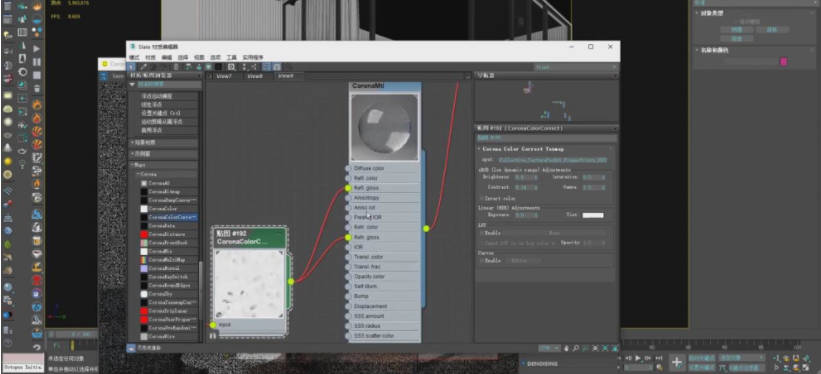The height and width of the screenshot is (374, 821).
Task: Open the 材质 menu
Action: coord(150,57)
